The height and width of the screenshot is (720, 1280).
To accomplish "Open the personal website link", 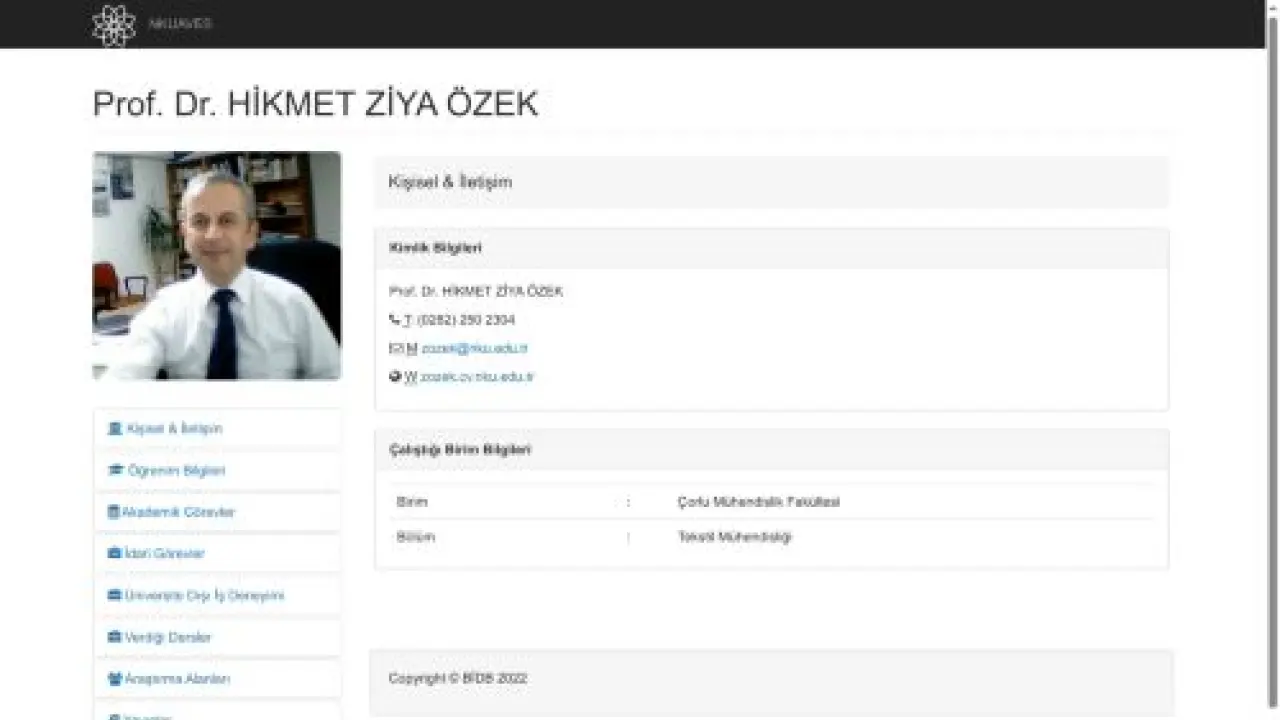I will 477,377.
